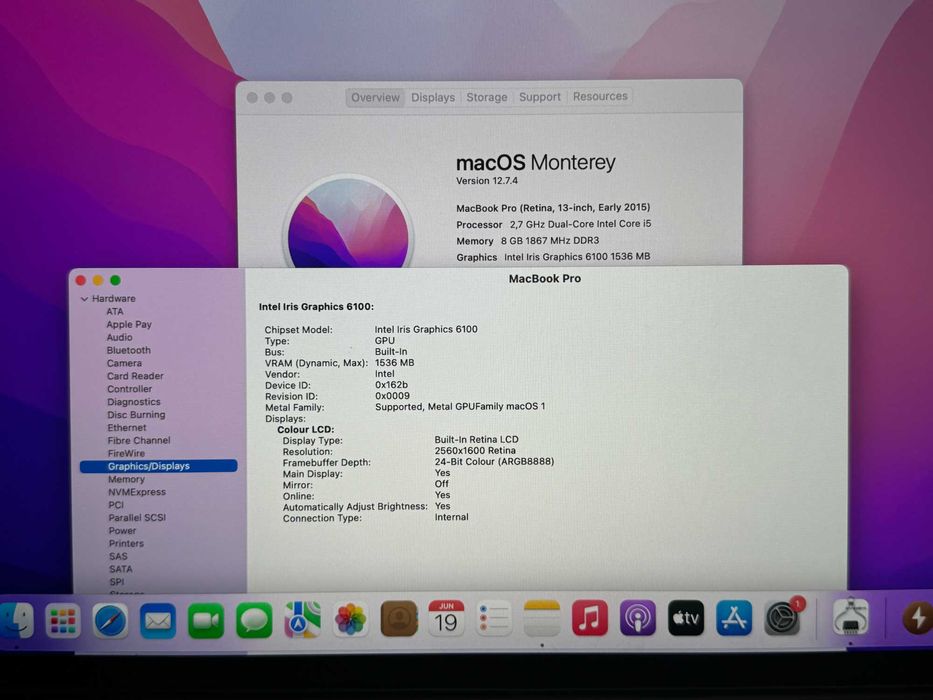This screenshot has height=700, width=933.
Task: Select Power in the Hardware list
Action: [123, 531]
